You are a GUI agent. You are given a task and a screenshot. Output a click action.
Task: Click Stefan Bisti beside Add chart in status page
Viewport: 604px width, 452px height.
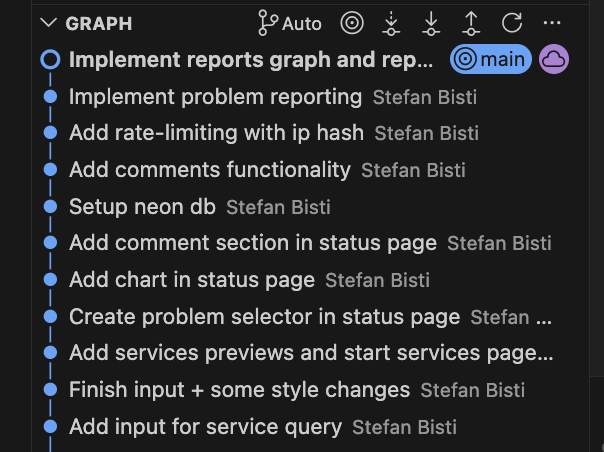point(378,280)
